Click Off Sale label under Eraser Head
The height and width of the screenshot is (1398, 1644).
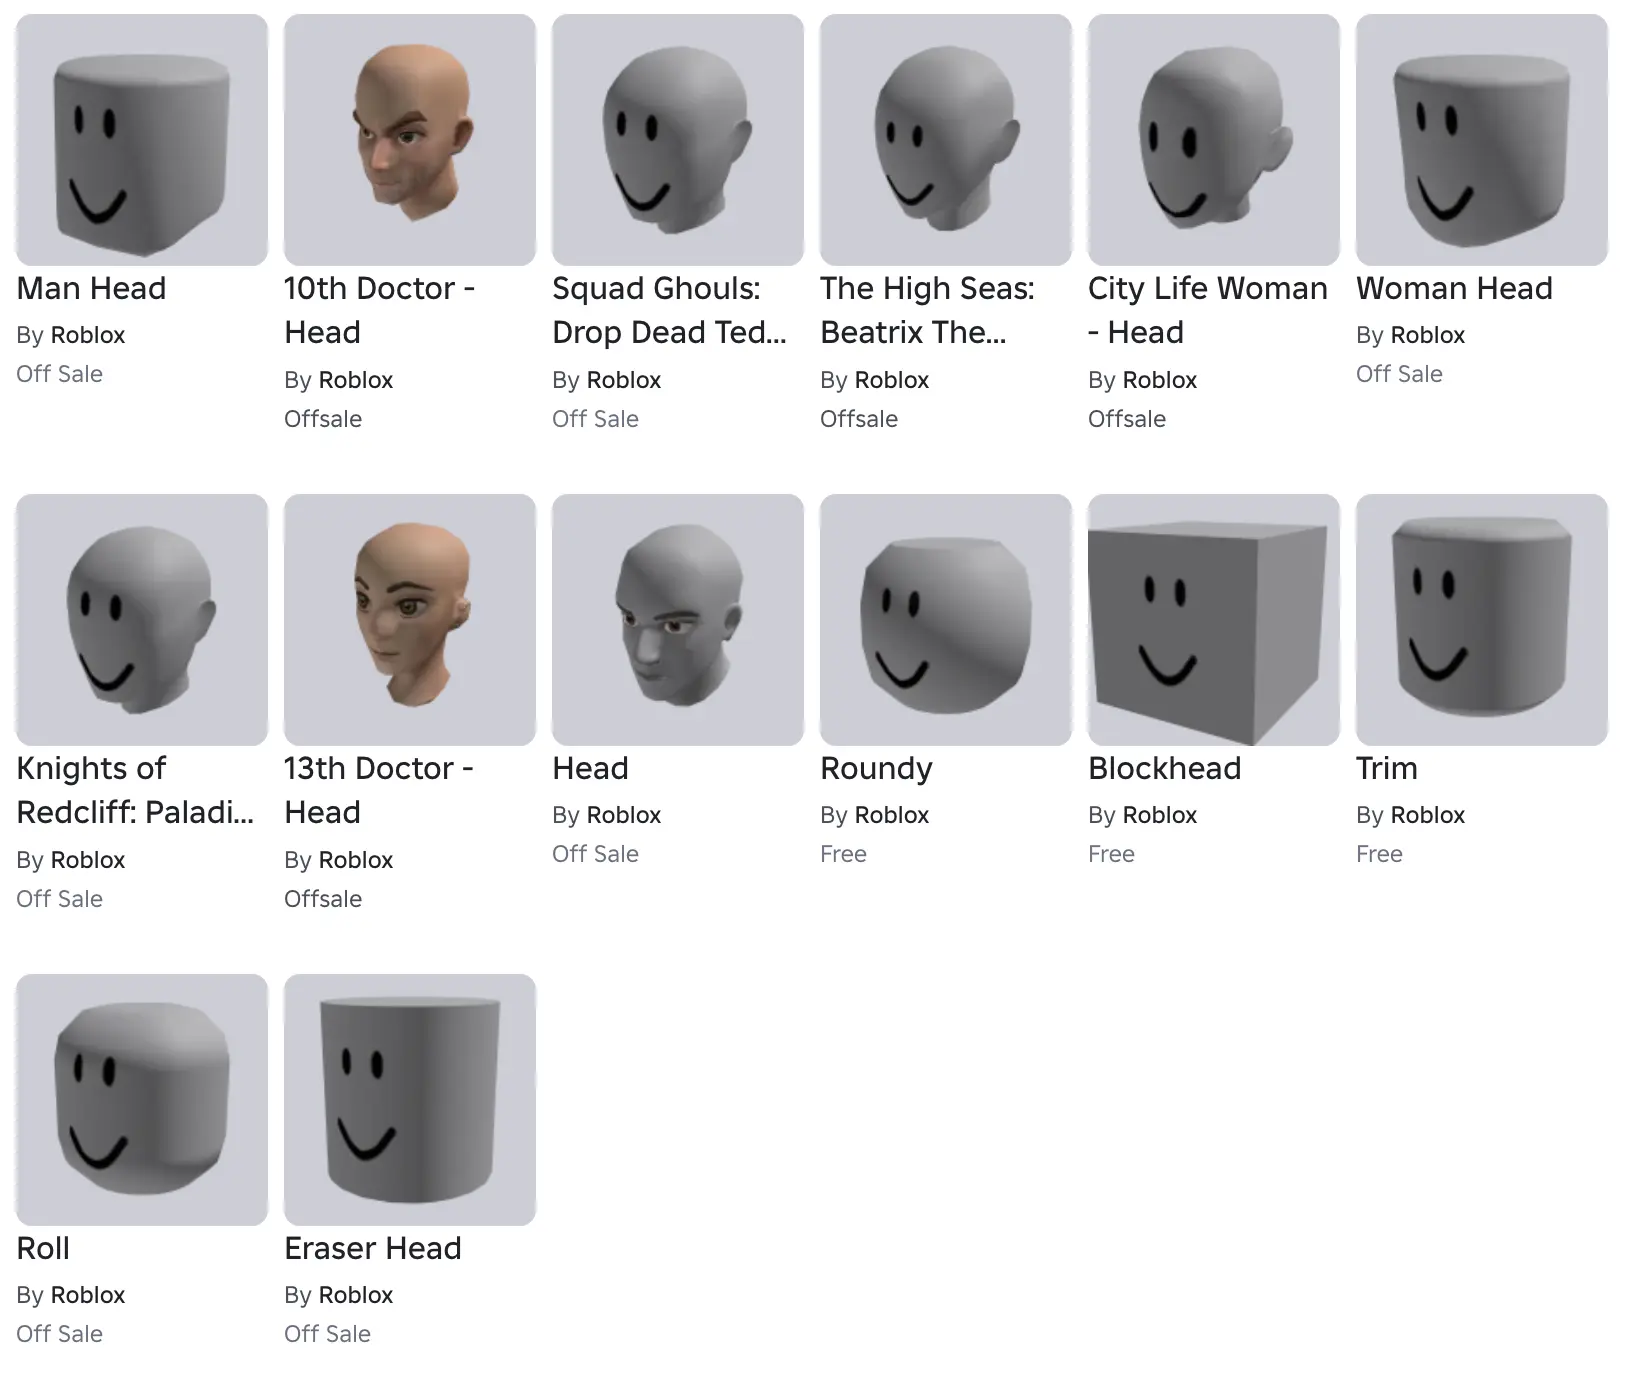pos(327,1334)
